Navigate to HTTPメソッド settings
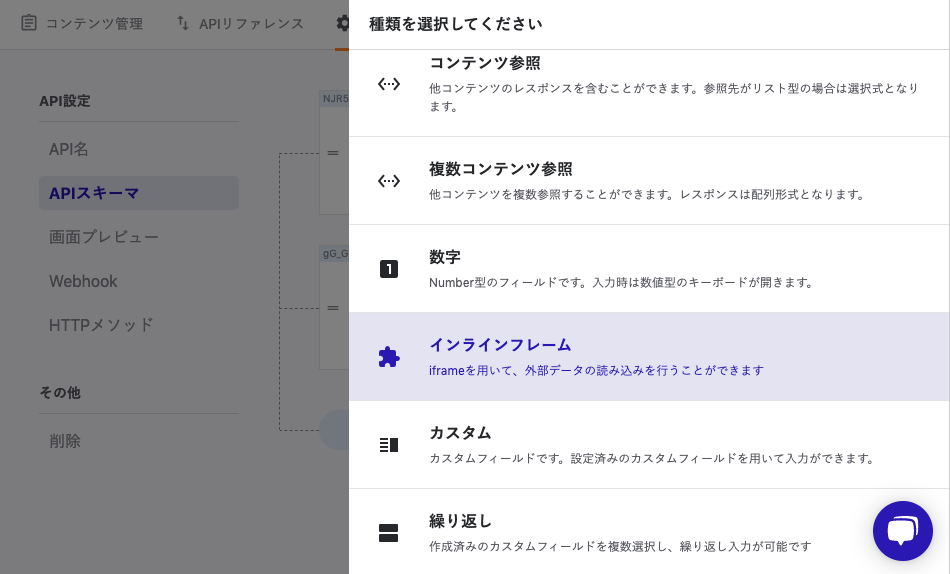The height and width of the screenshot is (574, 950). click(x=101, y=325)
